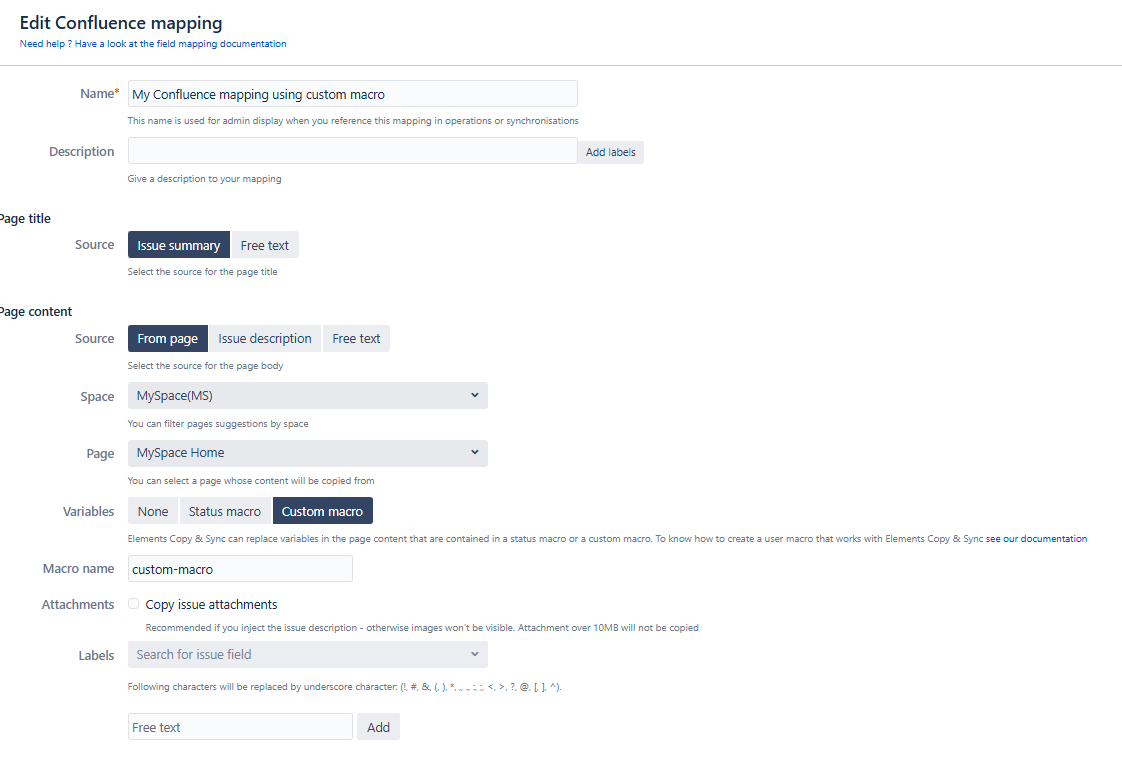1122x758 pixels.
Task: Select "None" for Variables
Action: pyautogui.click(x=152, y=510)
